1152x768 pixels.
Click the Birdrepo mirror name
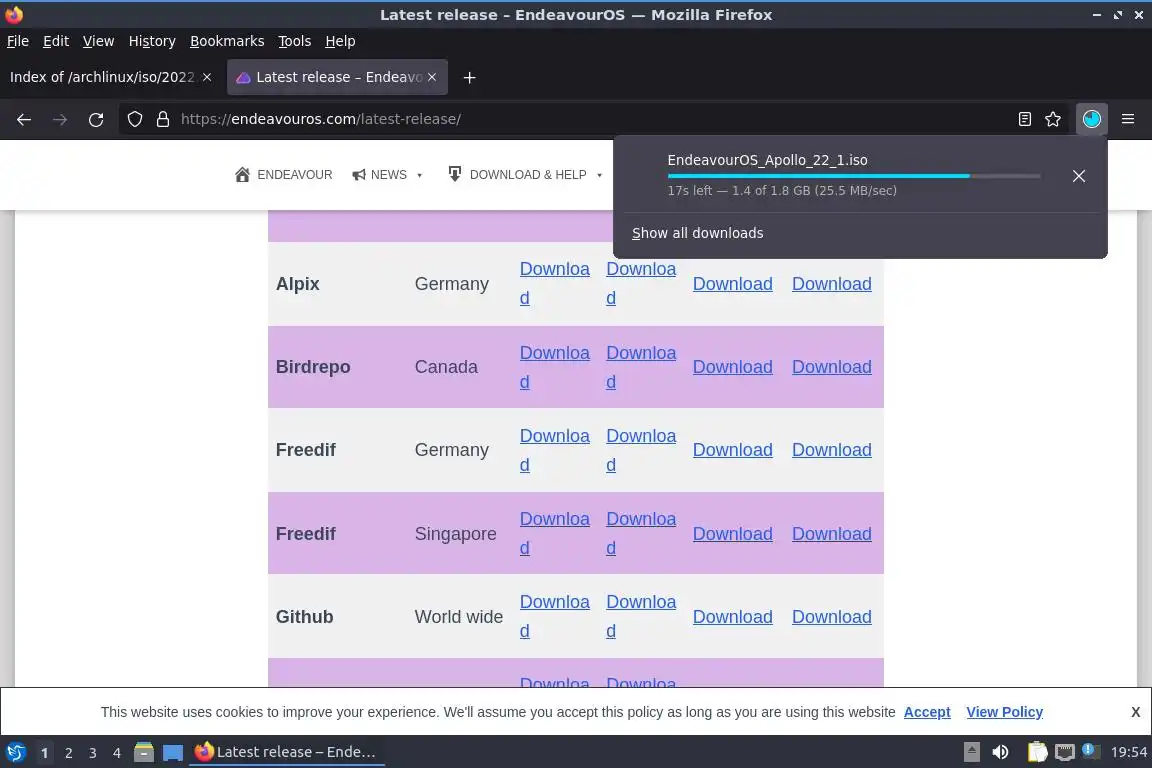pyautogui.click(x=313, y=367)
